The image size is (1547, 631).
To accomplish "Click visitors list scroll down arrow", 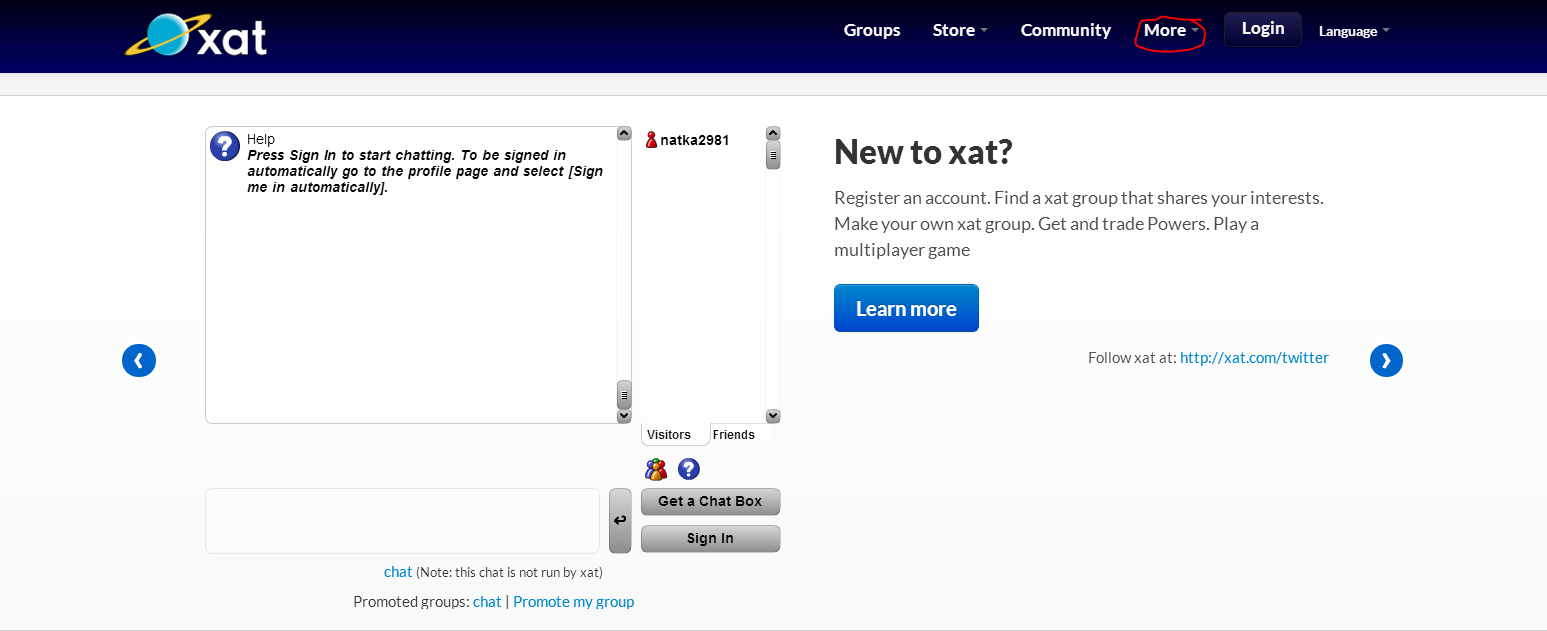I will 773,416.
